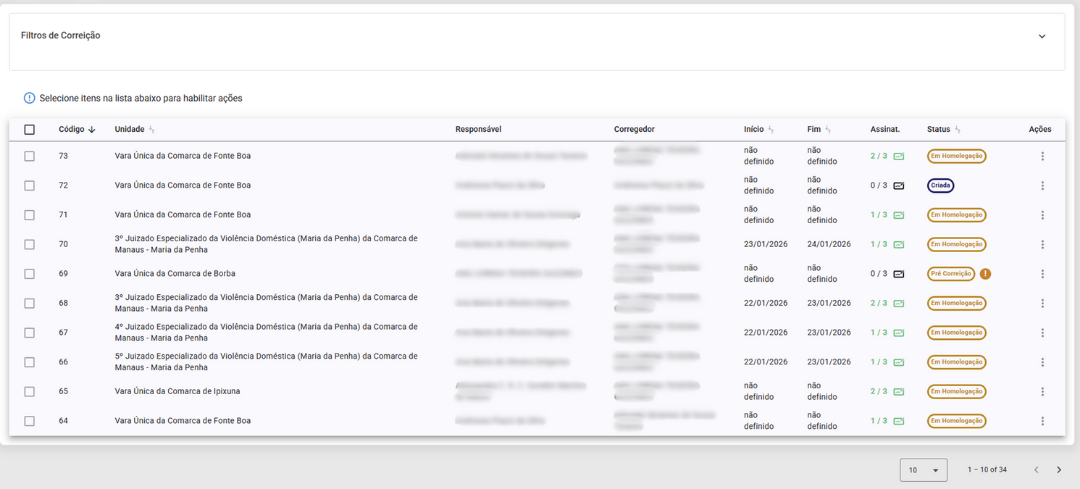Screen dimensions: 1080x489
Task: Click the info icon beside selection hint
Action: click(x=29, y=98)
